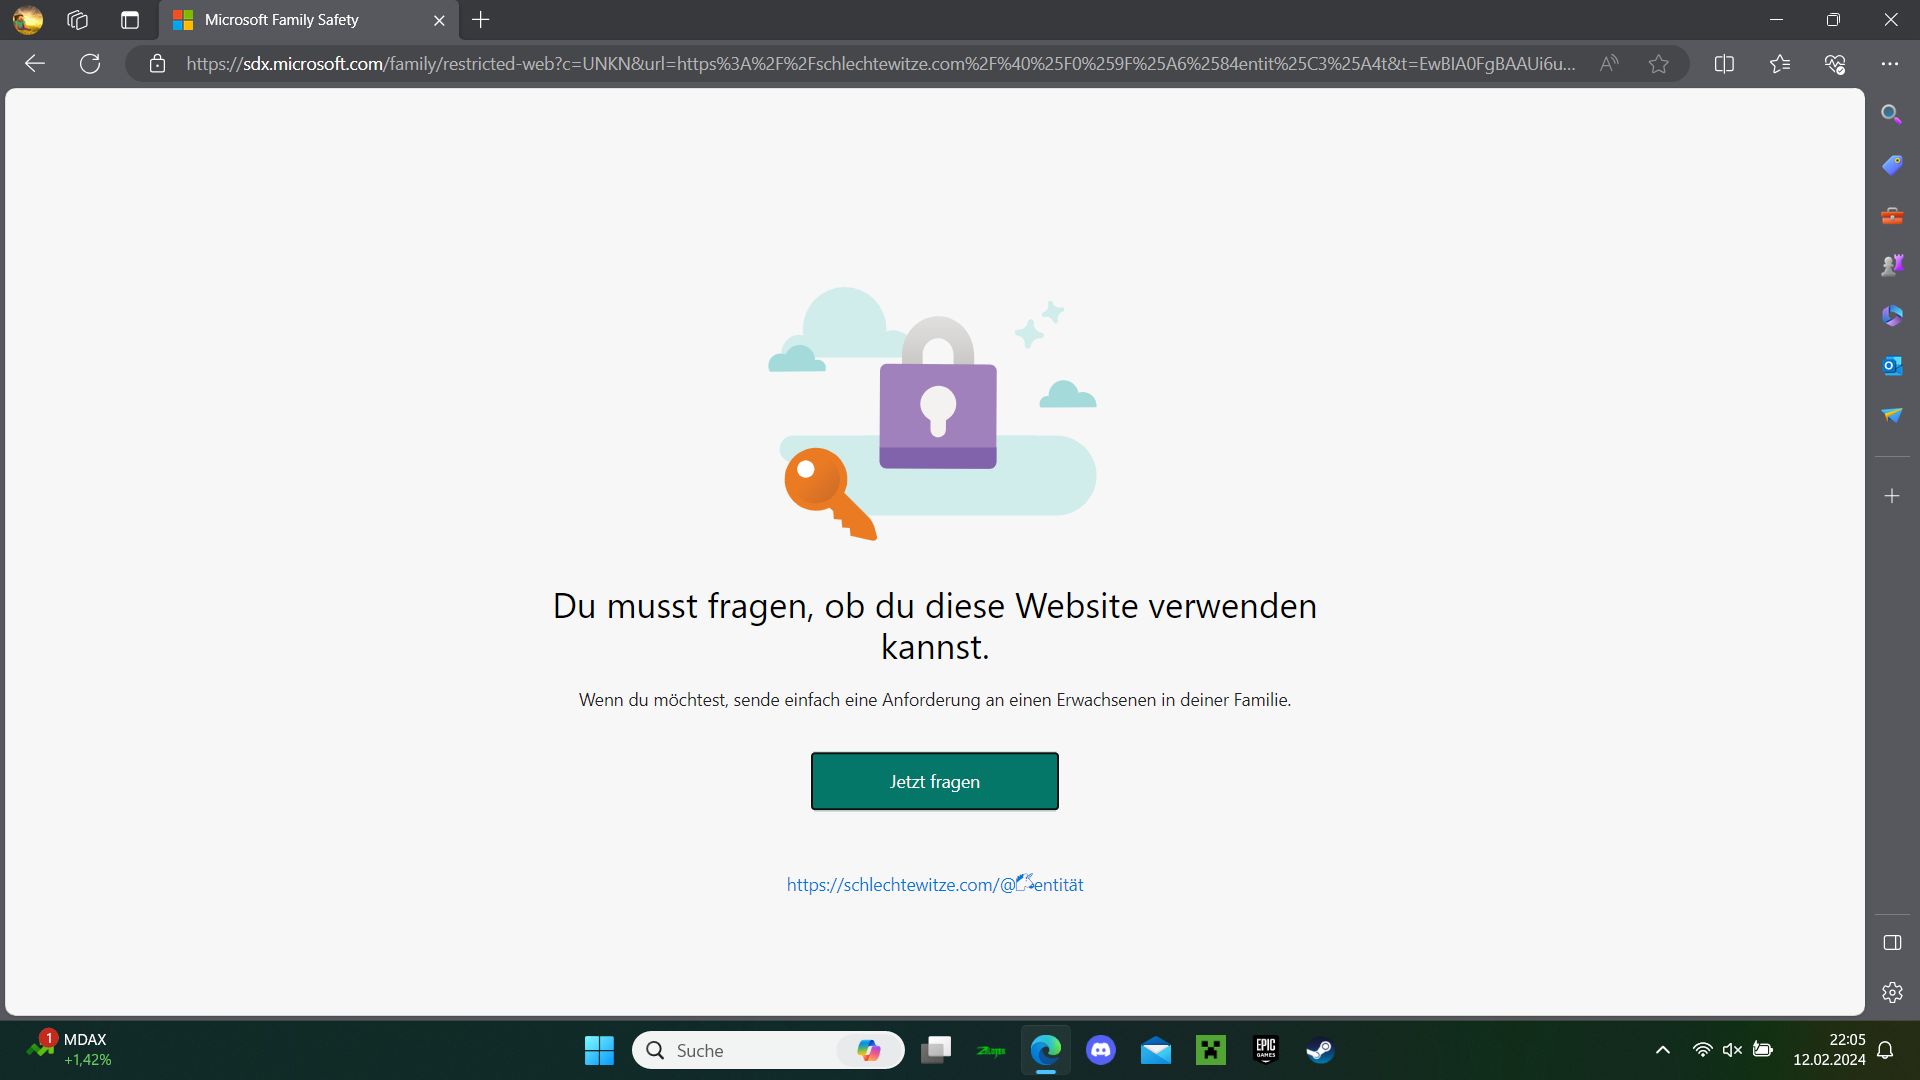
Task: Click the Jetzt fragen button
Action: pos(934,781)
